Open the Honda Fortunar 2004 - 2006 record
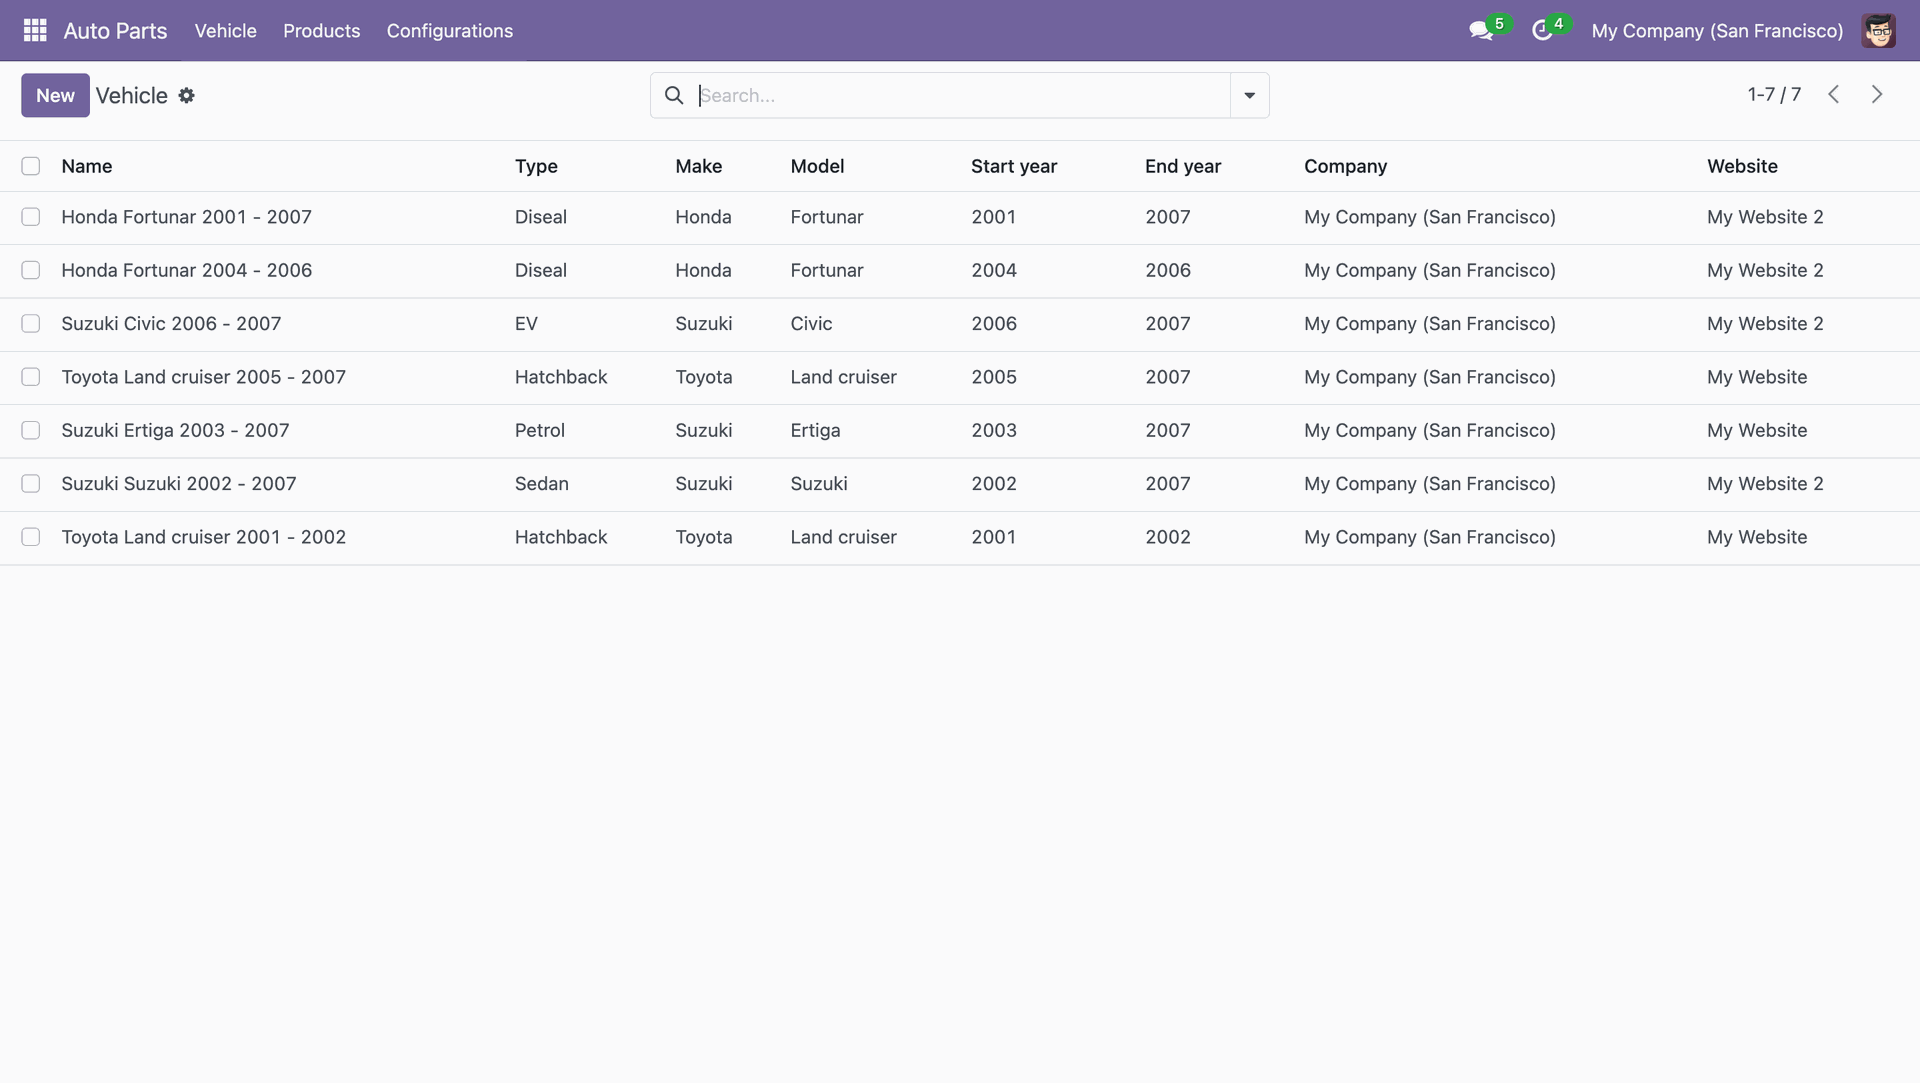1920x1083 pixels. pos(186,271)
